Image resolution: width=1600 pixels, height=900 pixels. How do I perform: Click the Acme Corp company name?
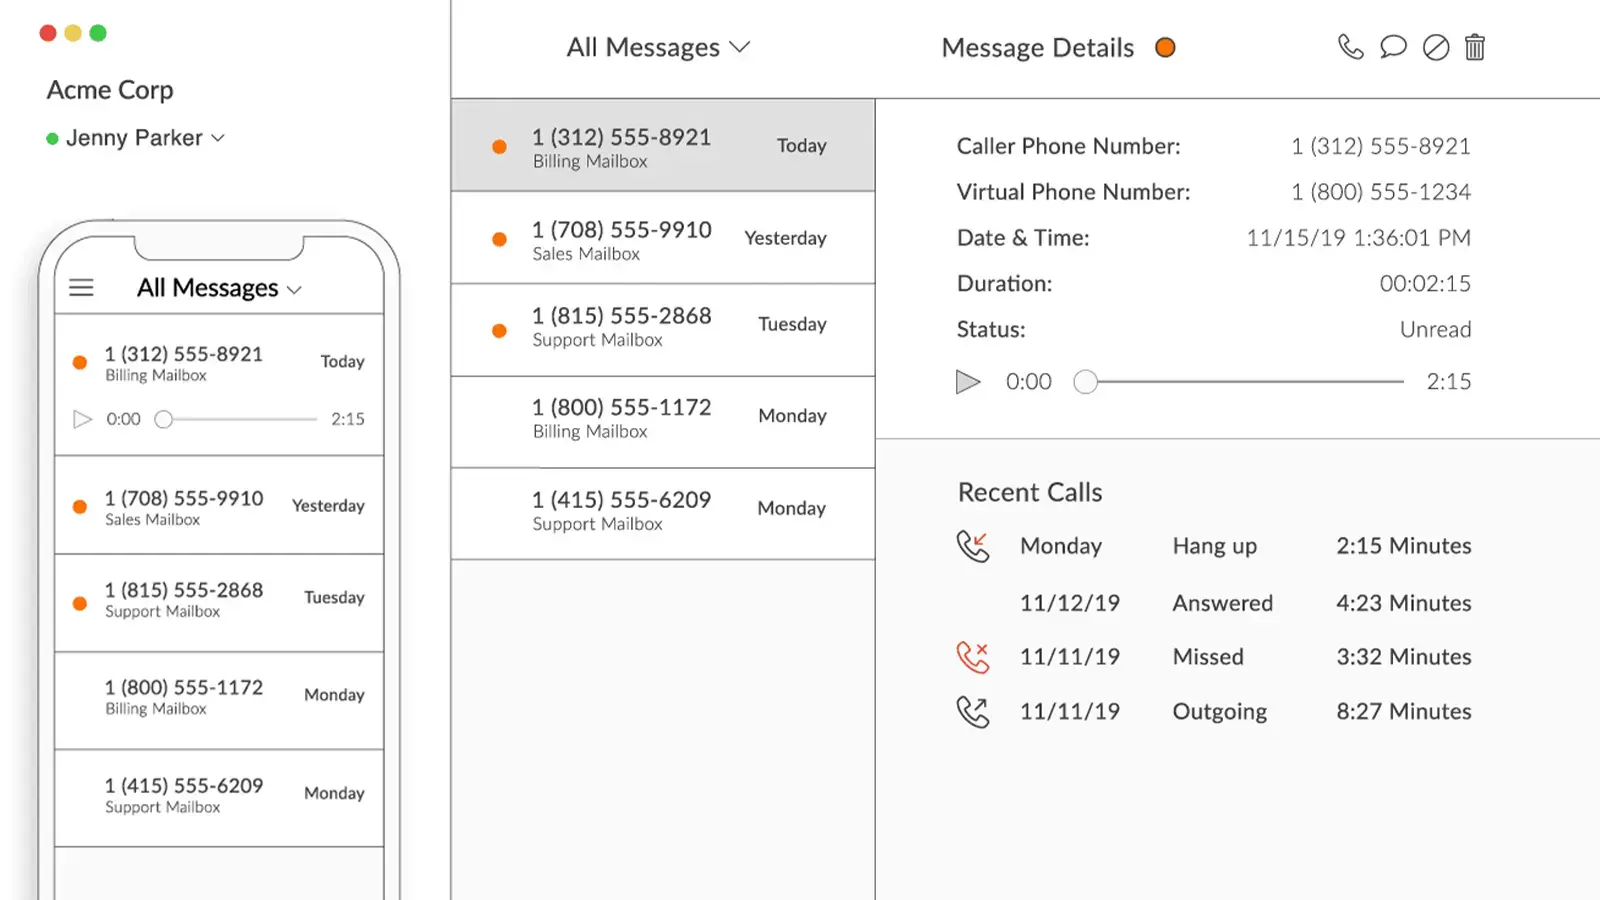click(x=110, y=90)
